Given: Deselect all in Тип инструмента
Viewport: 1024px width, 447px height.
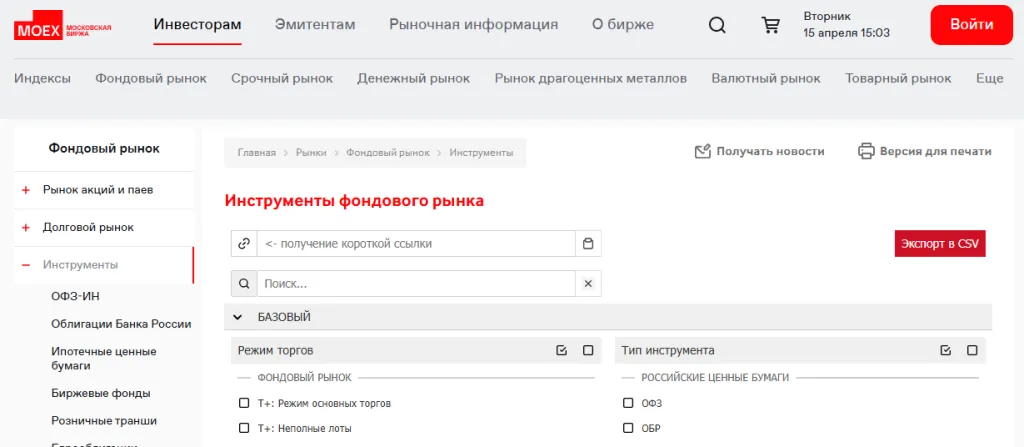Looking at the screenshot, I should click(972, 351).
